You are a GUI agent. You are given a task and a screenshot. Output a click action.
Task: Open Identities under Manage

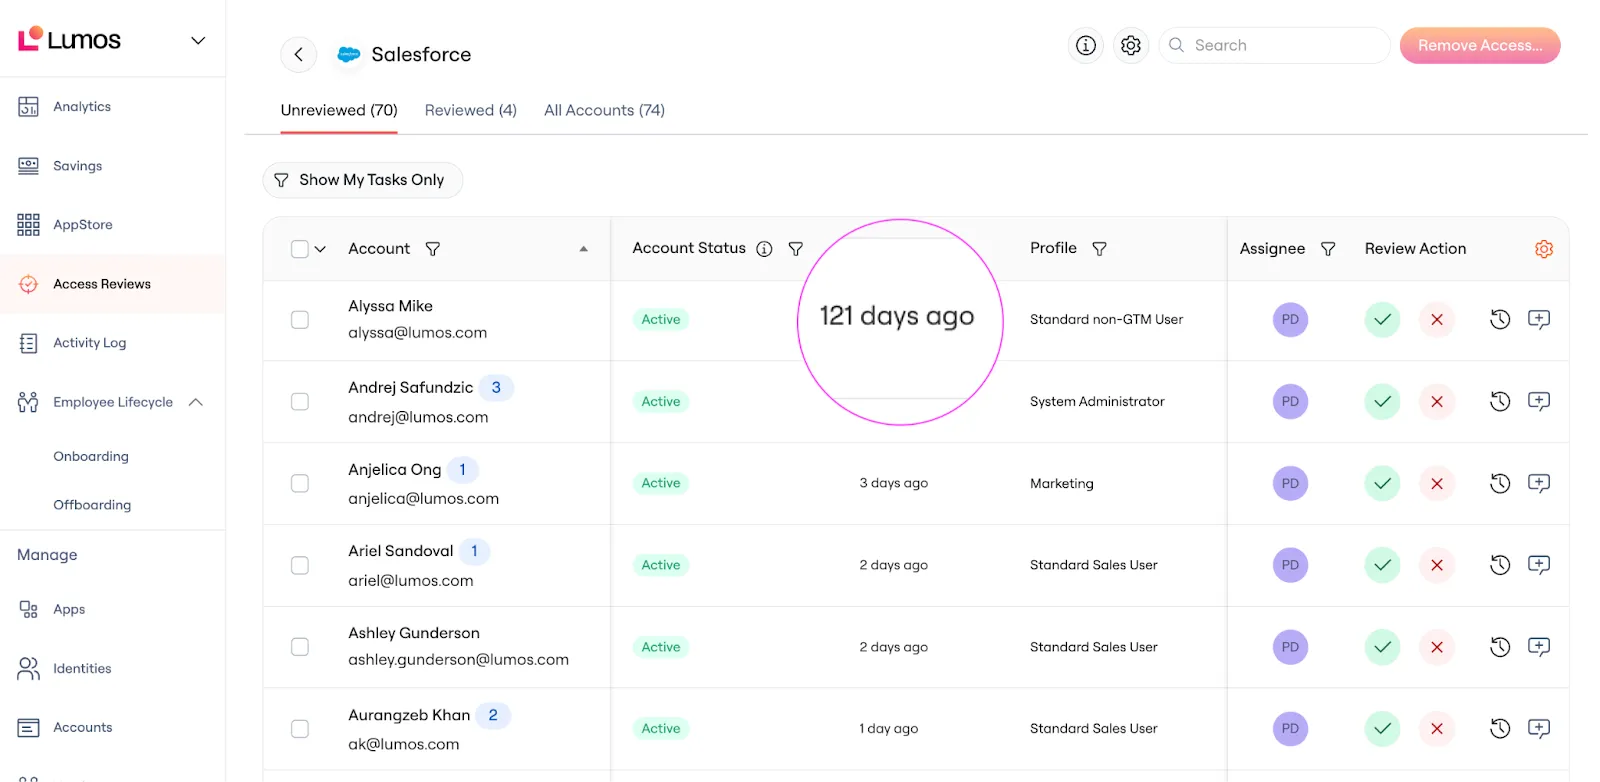112,669
